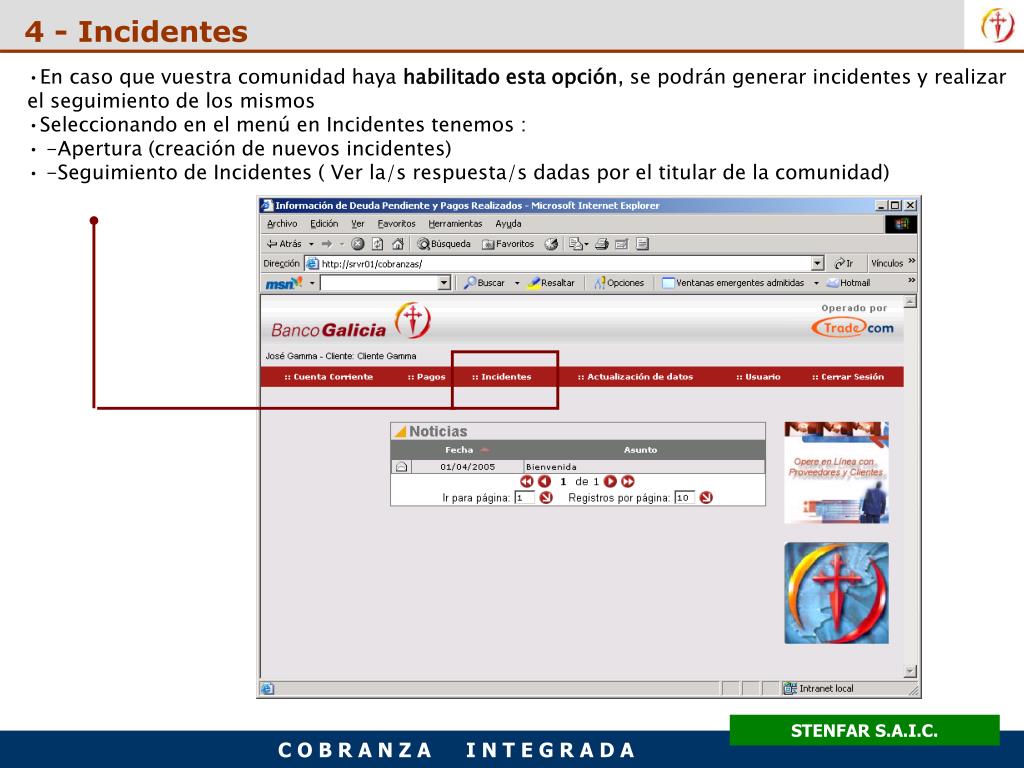Viewport: 1024px width, 768px height.
Task: Open the Ver menu
Action: tap(358, 223)
